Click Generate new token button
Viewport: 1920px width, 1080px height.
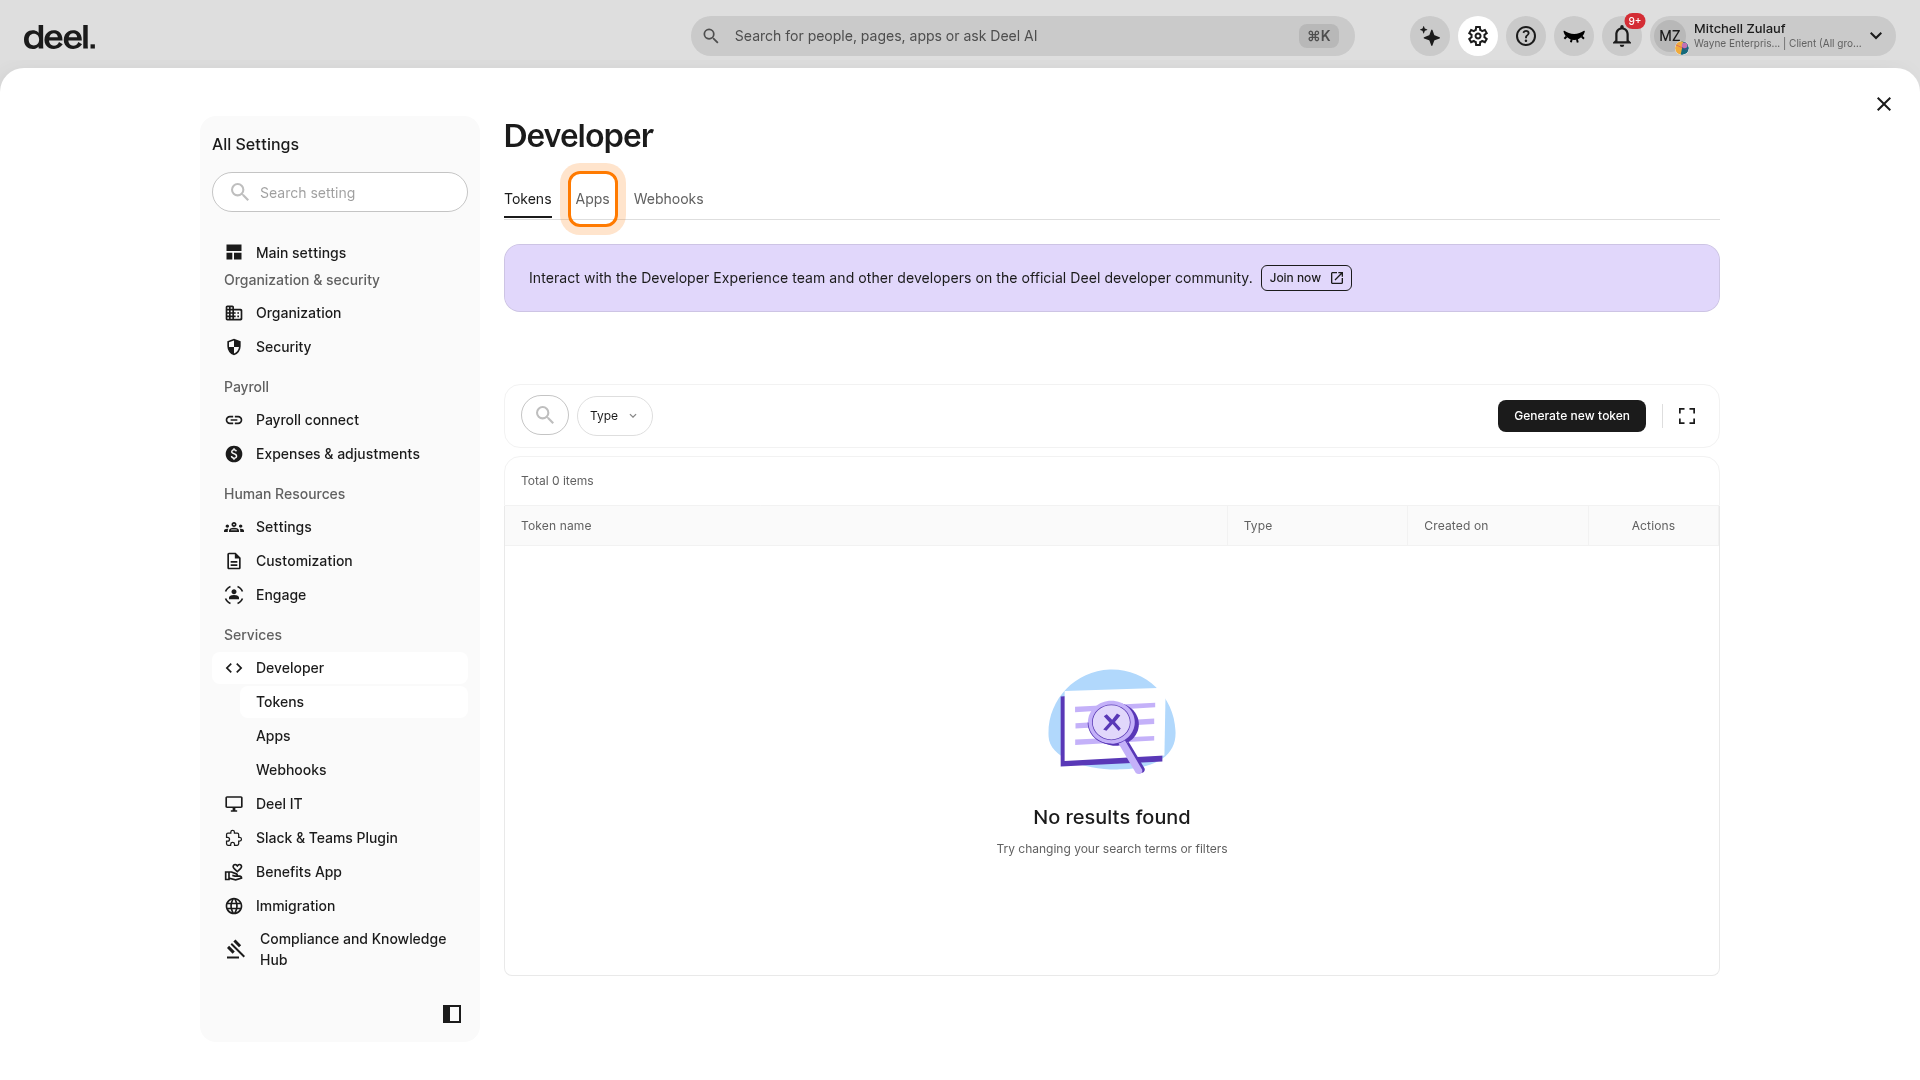tap(1572, 416)
